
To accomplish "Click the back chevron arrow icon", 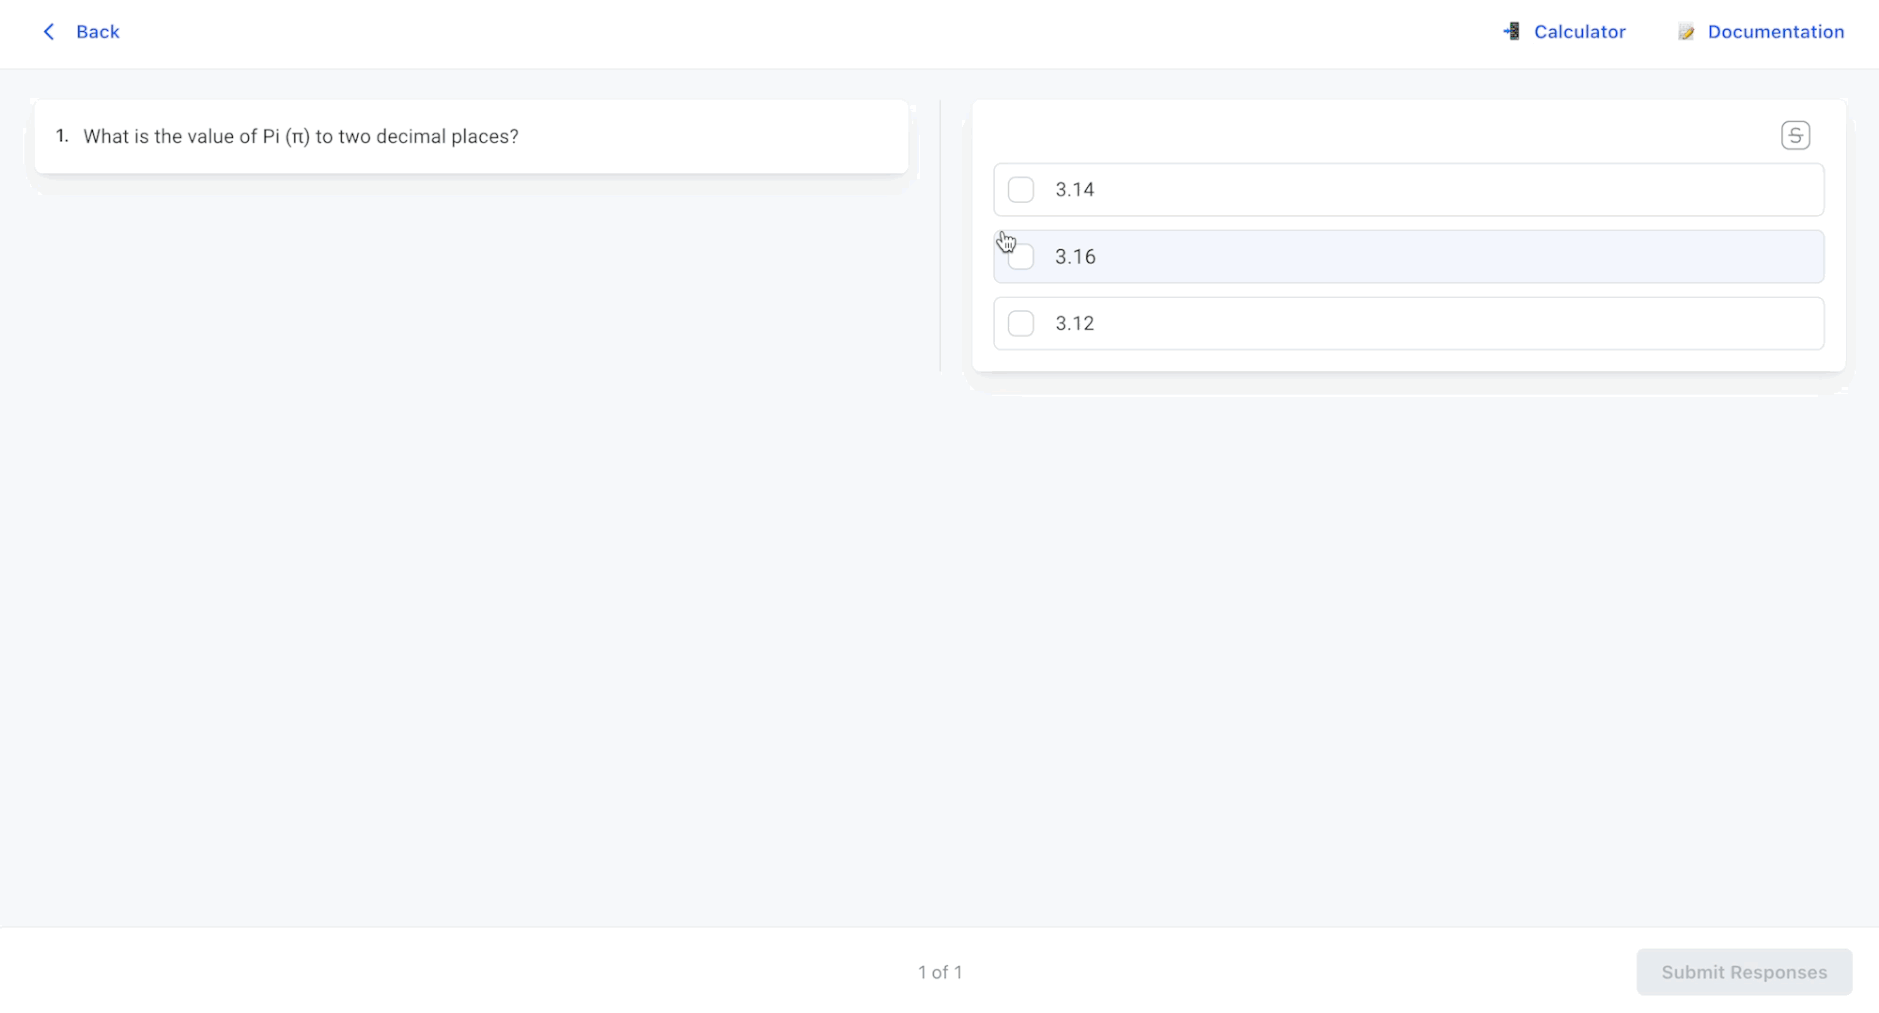I will (48, 32).
